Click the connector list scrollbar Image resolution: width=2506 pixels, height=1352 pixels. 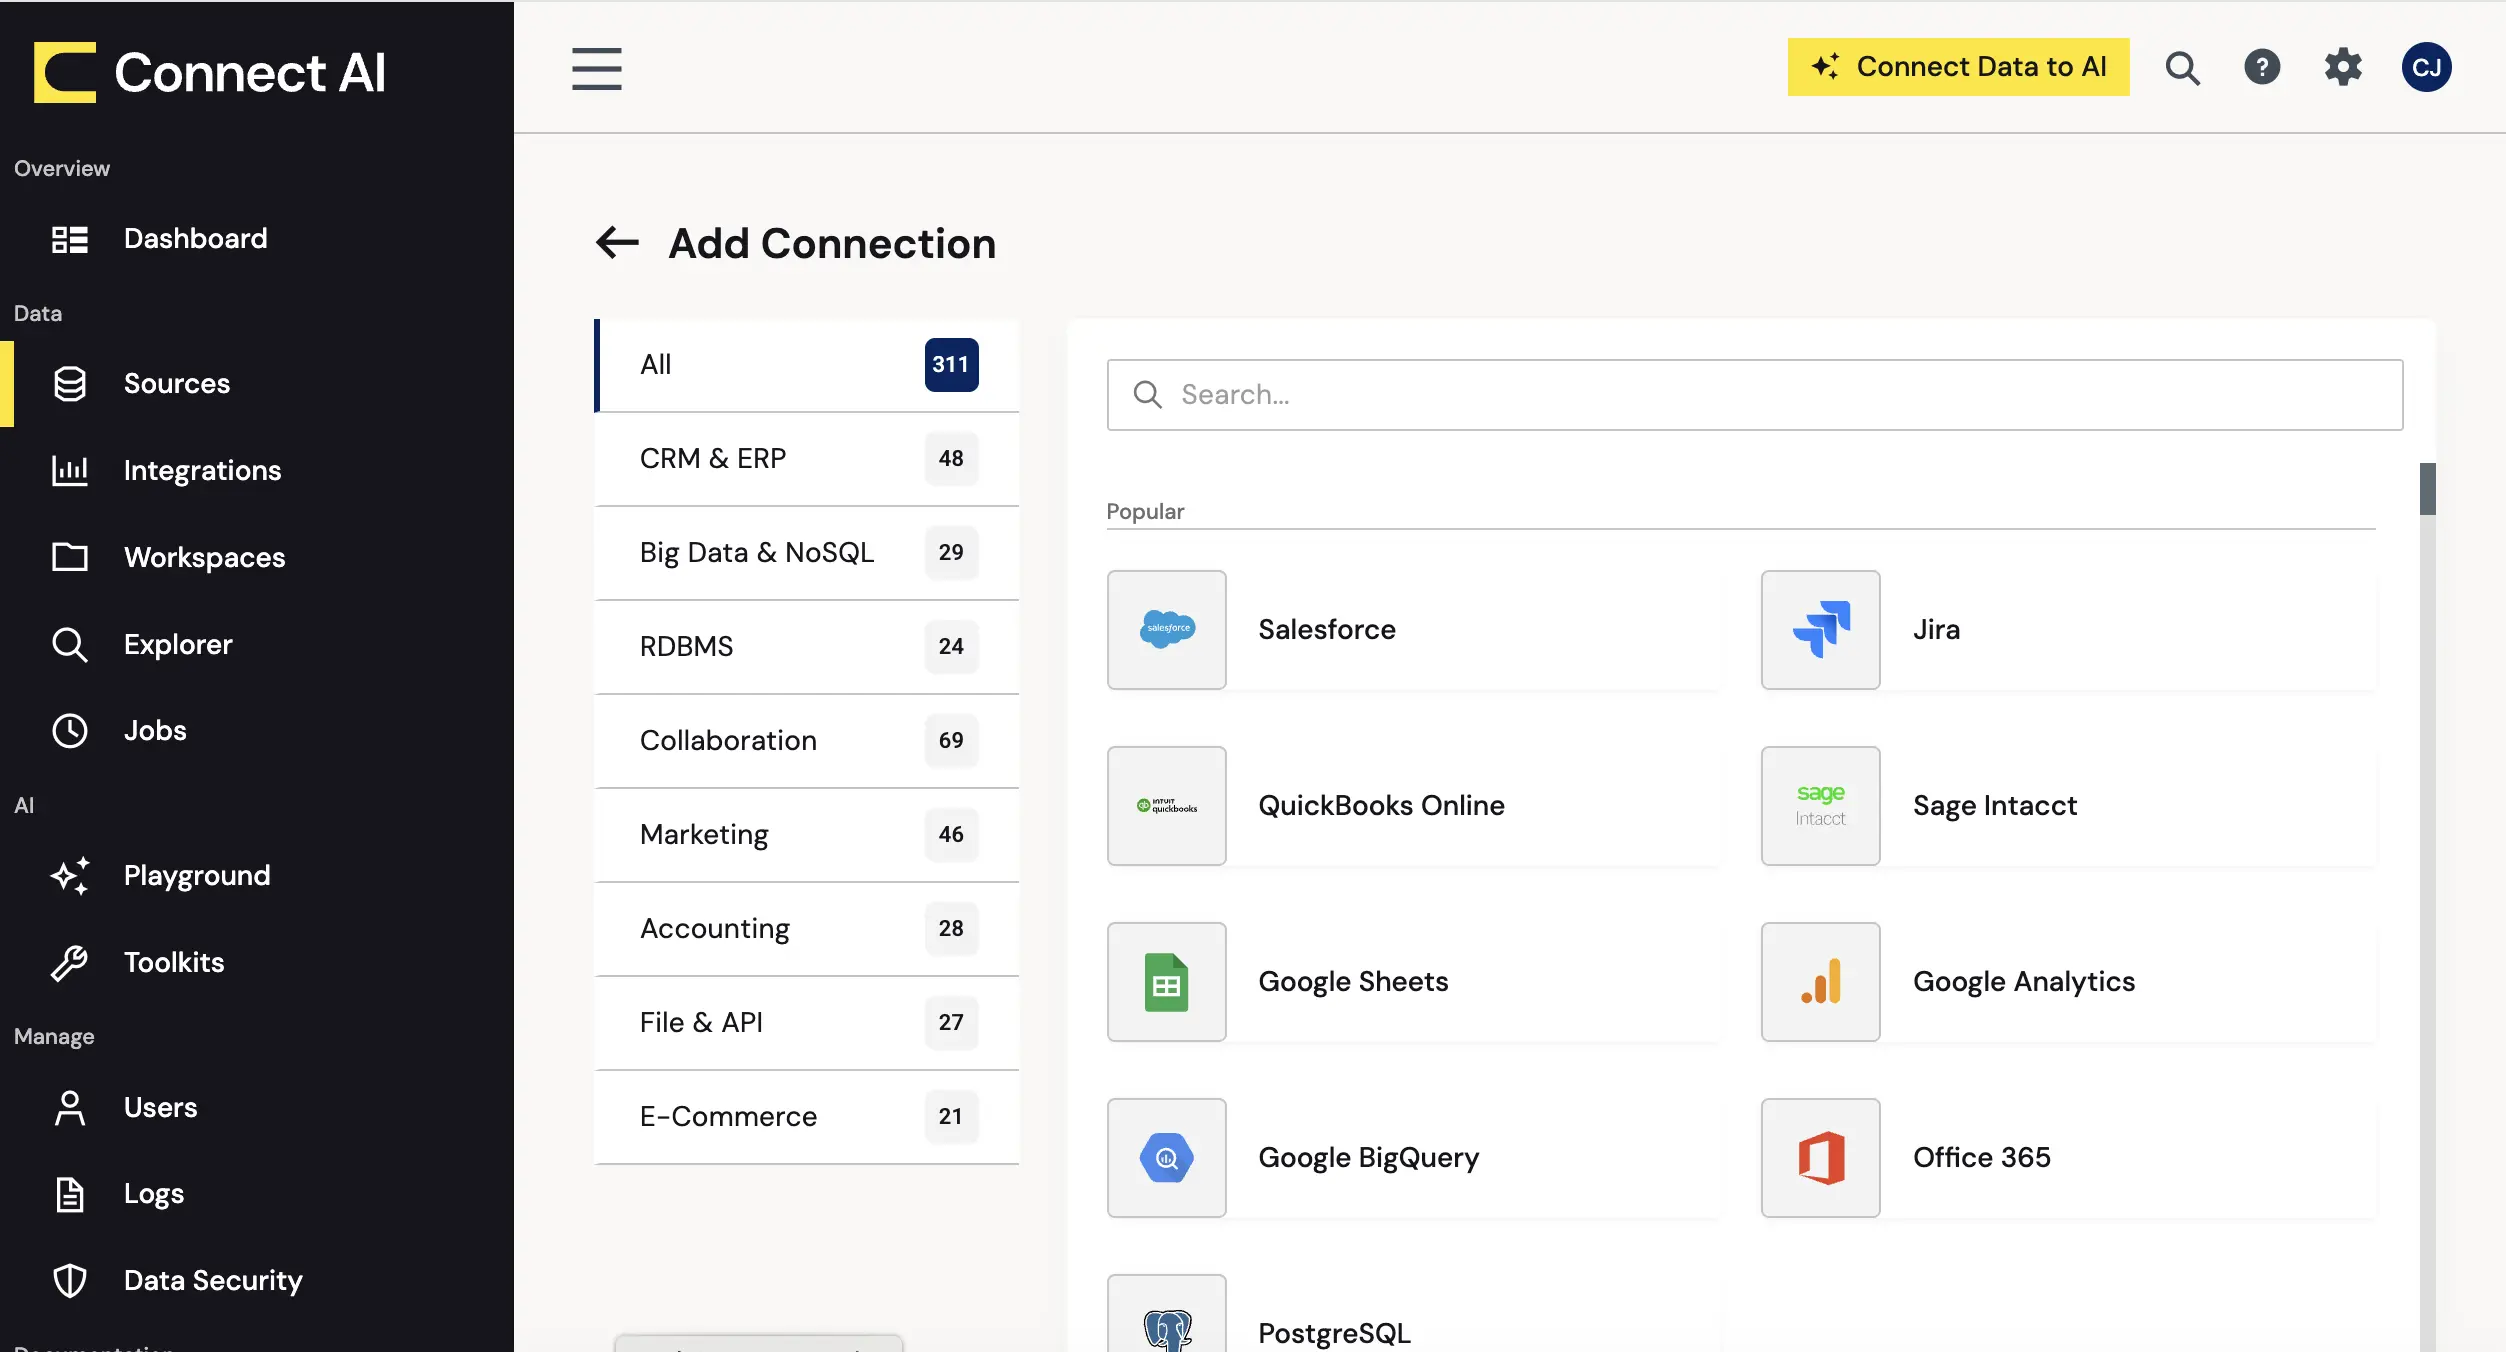2427,489
